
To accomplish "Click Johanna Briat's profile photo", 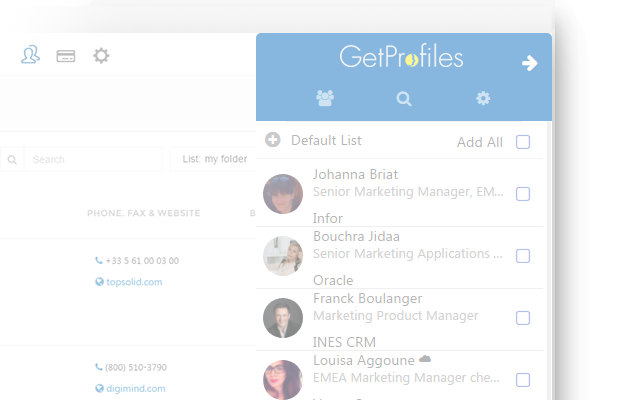I will pyautogui.click(x=283, y=194).
